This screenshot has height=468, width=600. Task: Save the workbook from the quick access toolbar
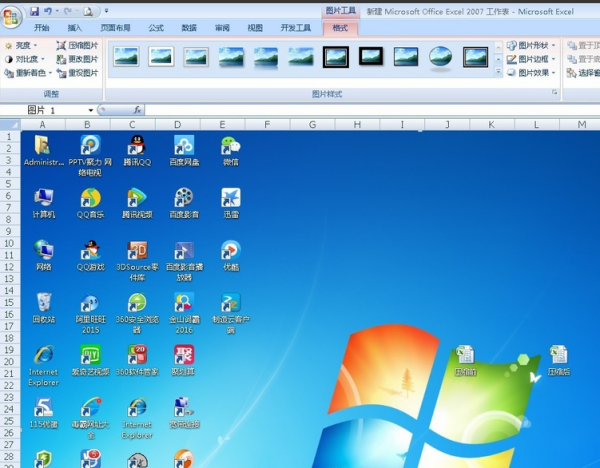pyautogui.click(x=34, y=11)
